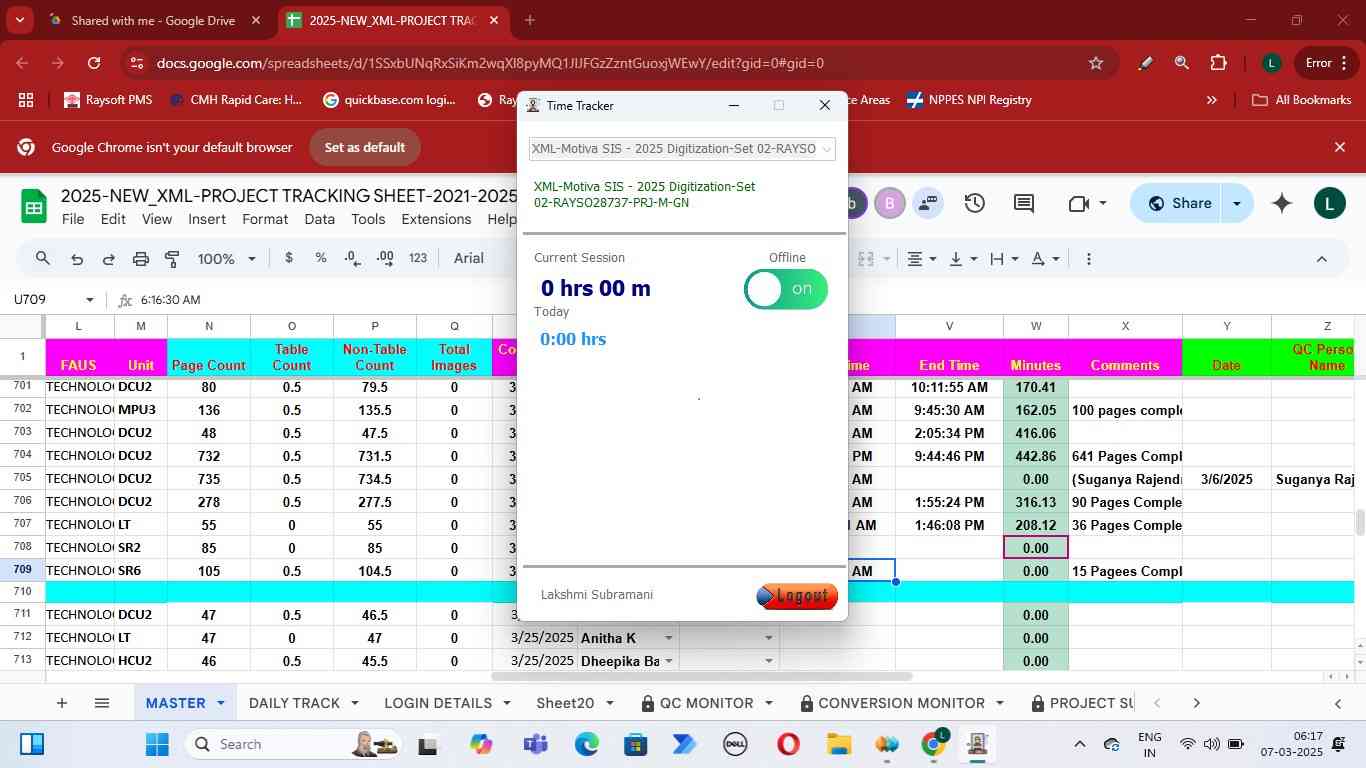
Task: Open the Extensions menu
Action: tap(436, 219)
